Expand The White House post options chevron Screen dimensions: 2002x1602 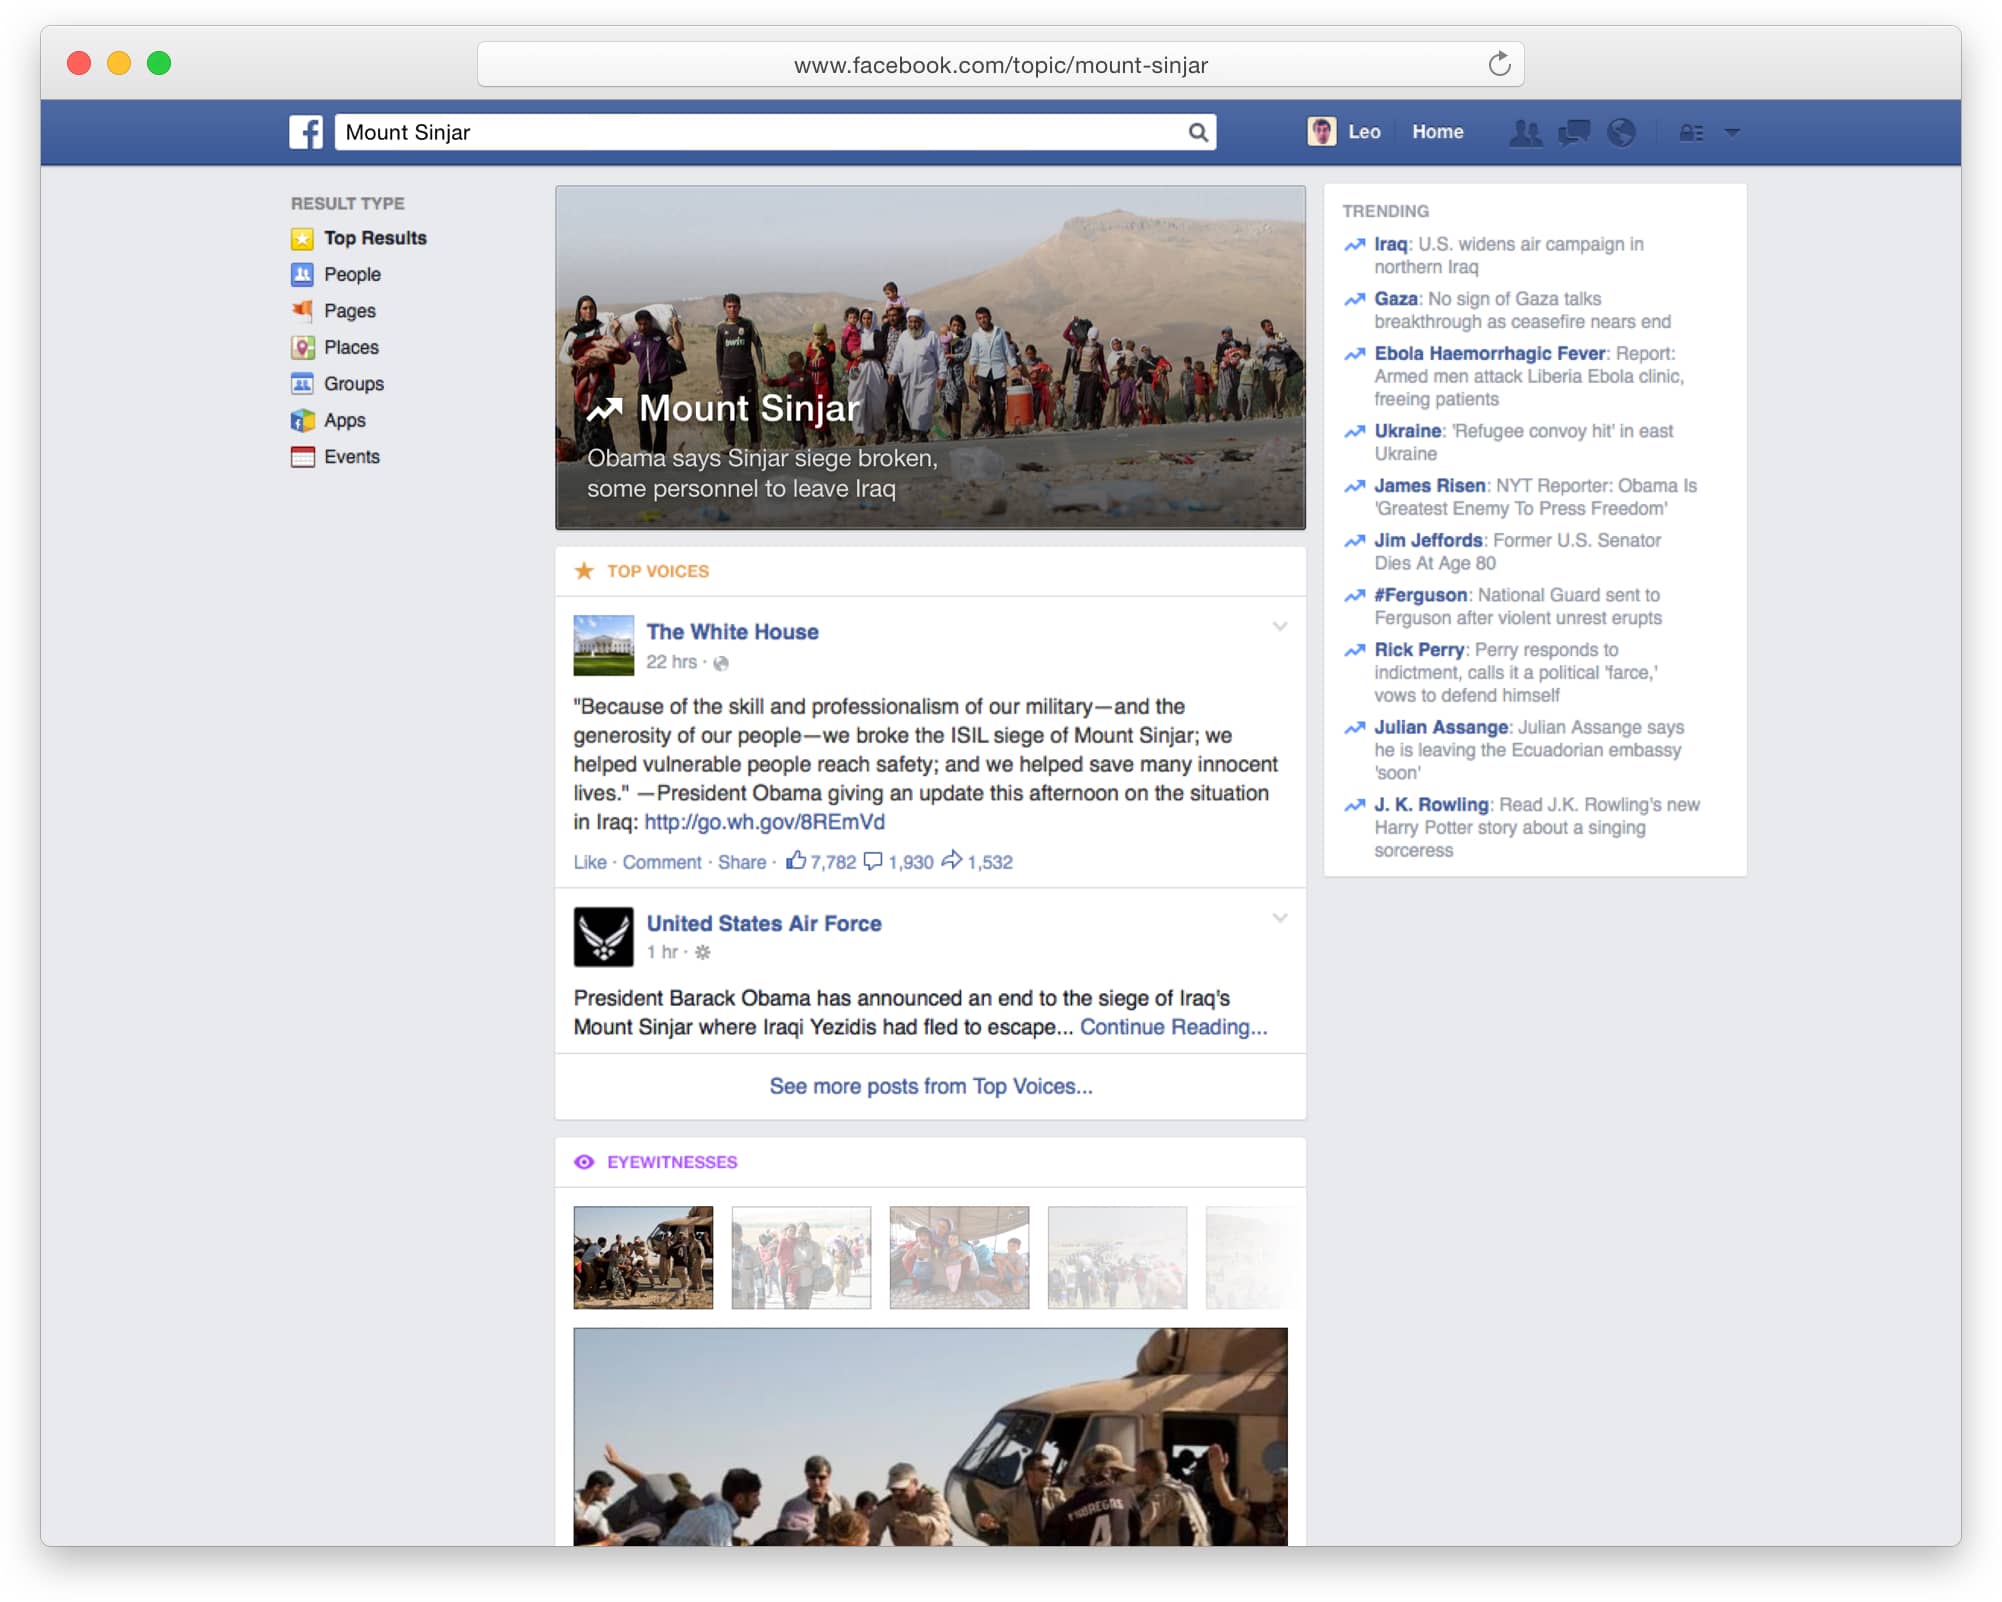click(x=1279, y=626)
